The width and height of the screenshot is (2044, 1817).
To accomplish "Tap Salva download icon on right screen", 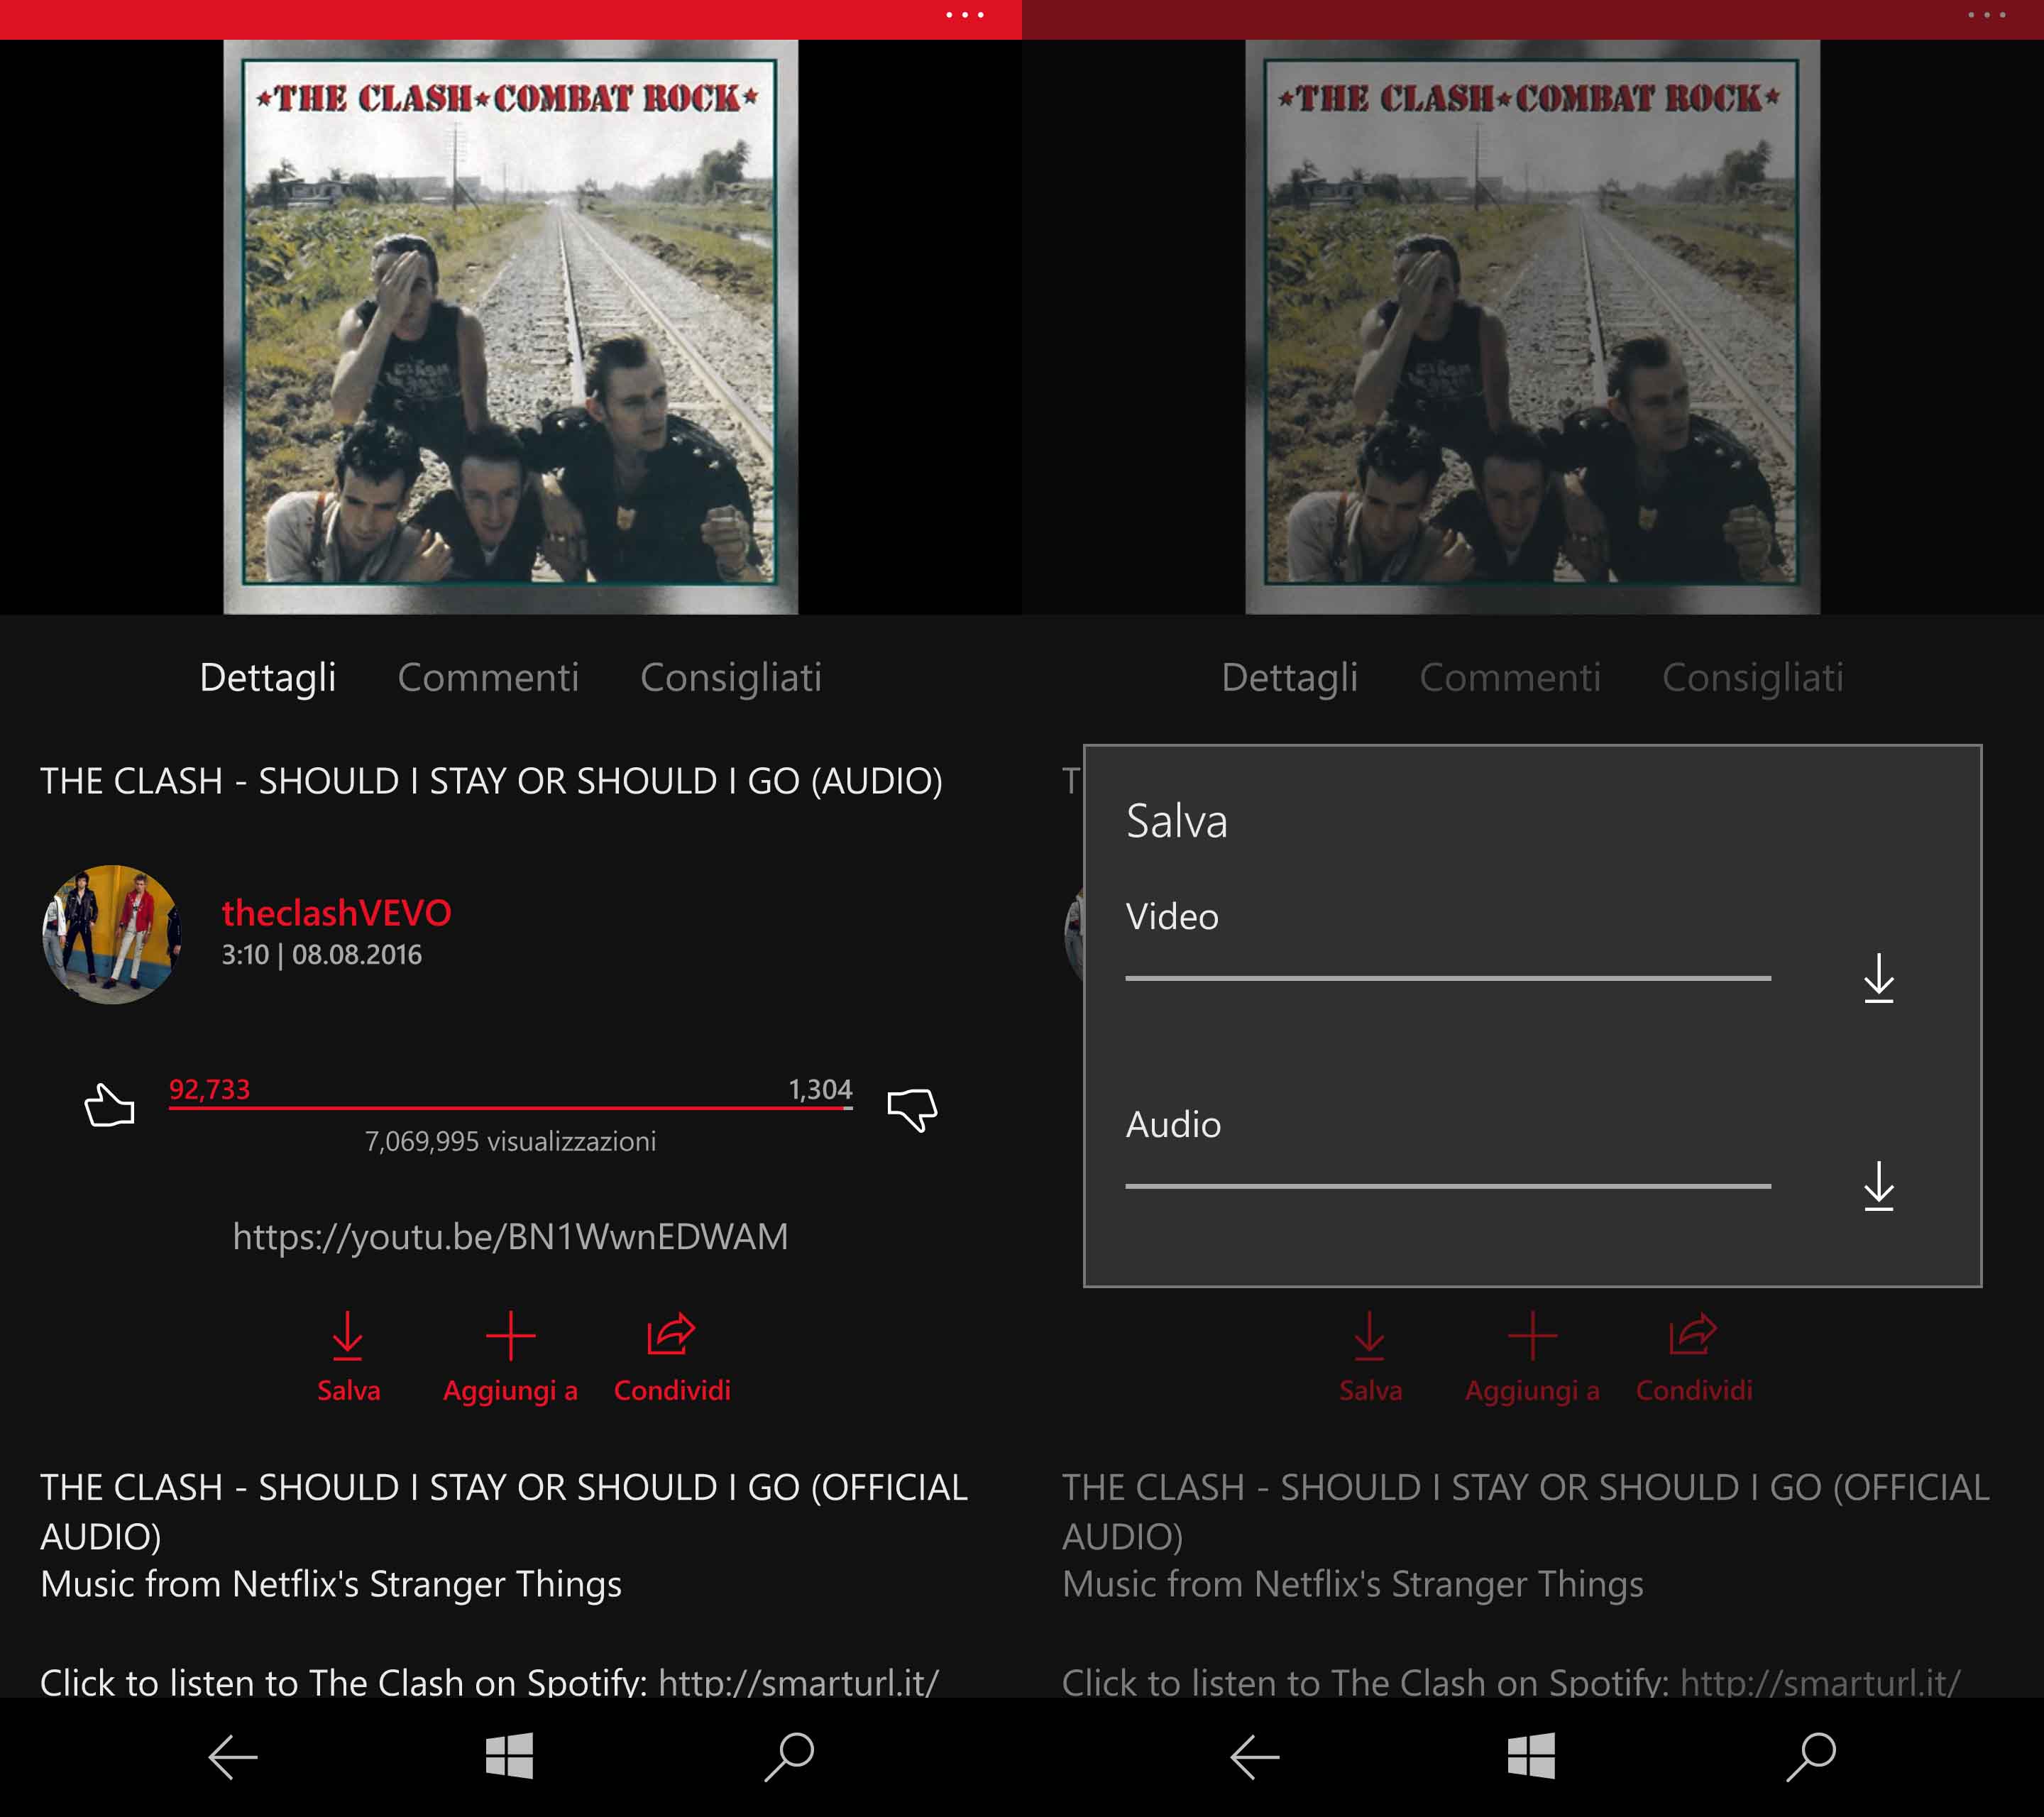I will coord(1370,1336).
